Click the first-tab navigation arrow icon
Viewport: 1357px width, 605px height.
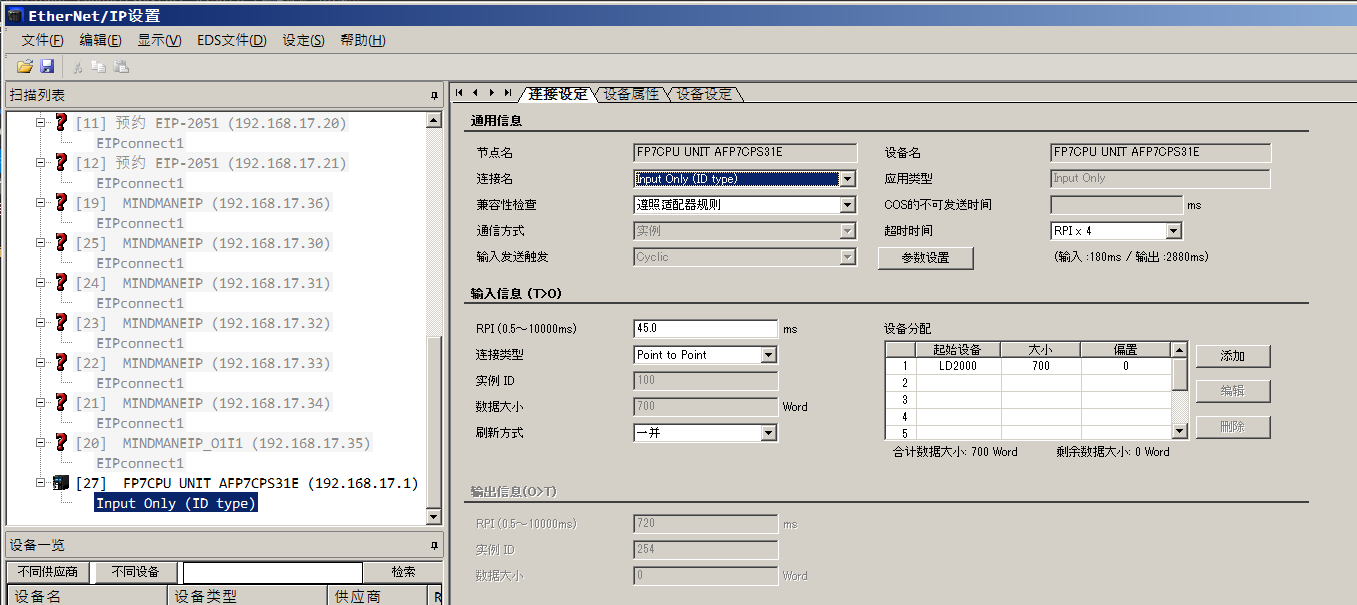459,93
